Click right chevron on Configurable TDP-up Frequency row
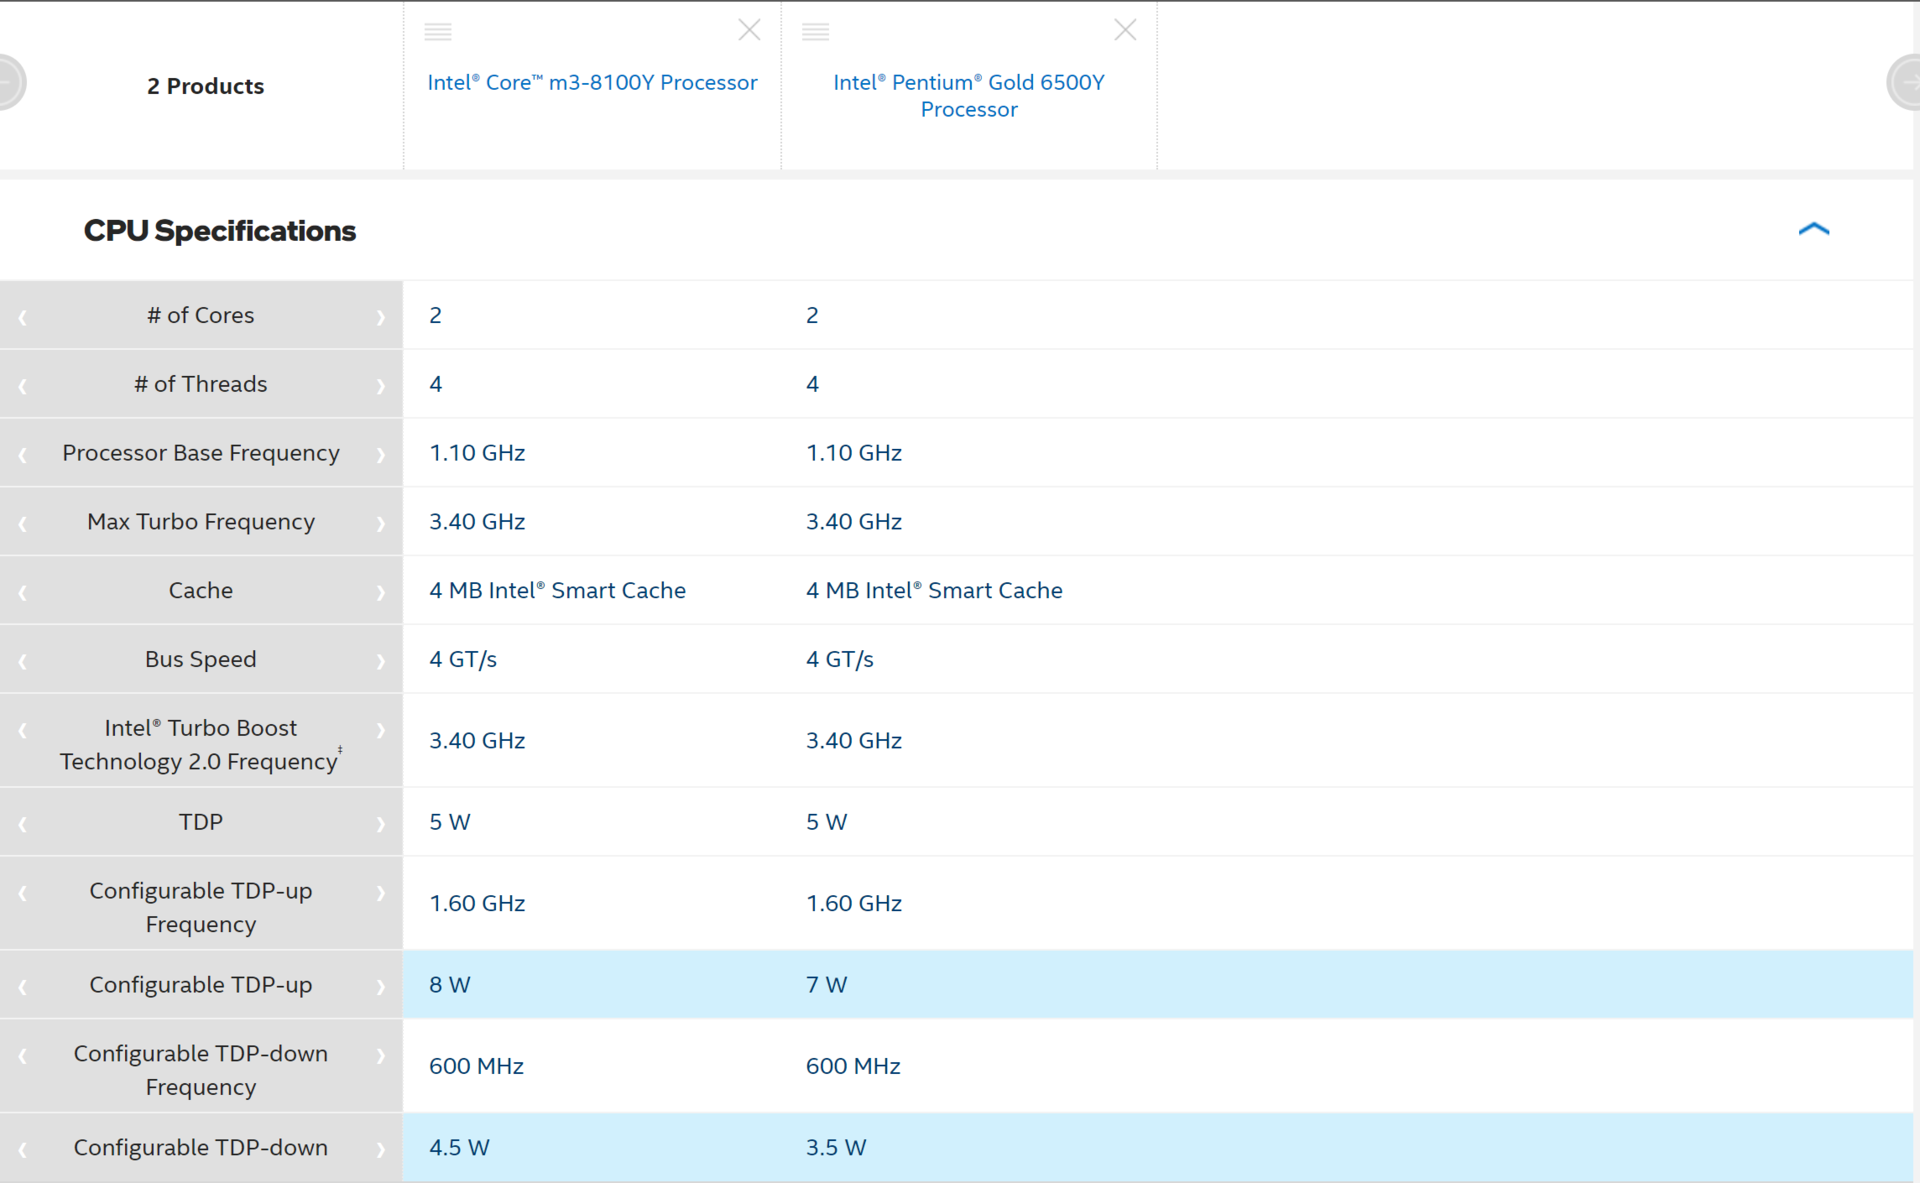 tap(380, 893)
